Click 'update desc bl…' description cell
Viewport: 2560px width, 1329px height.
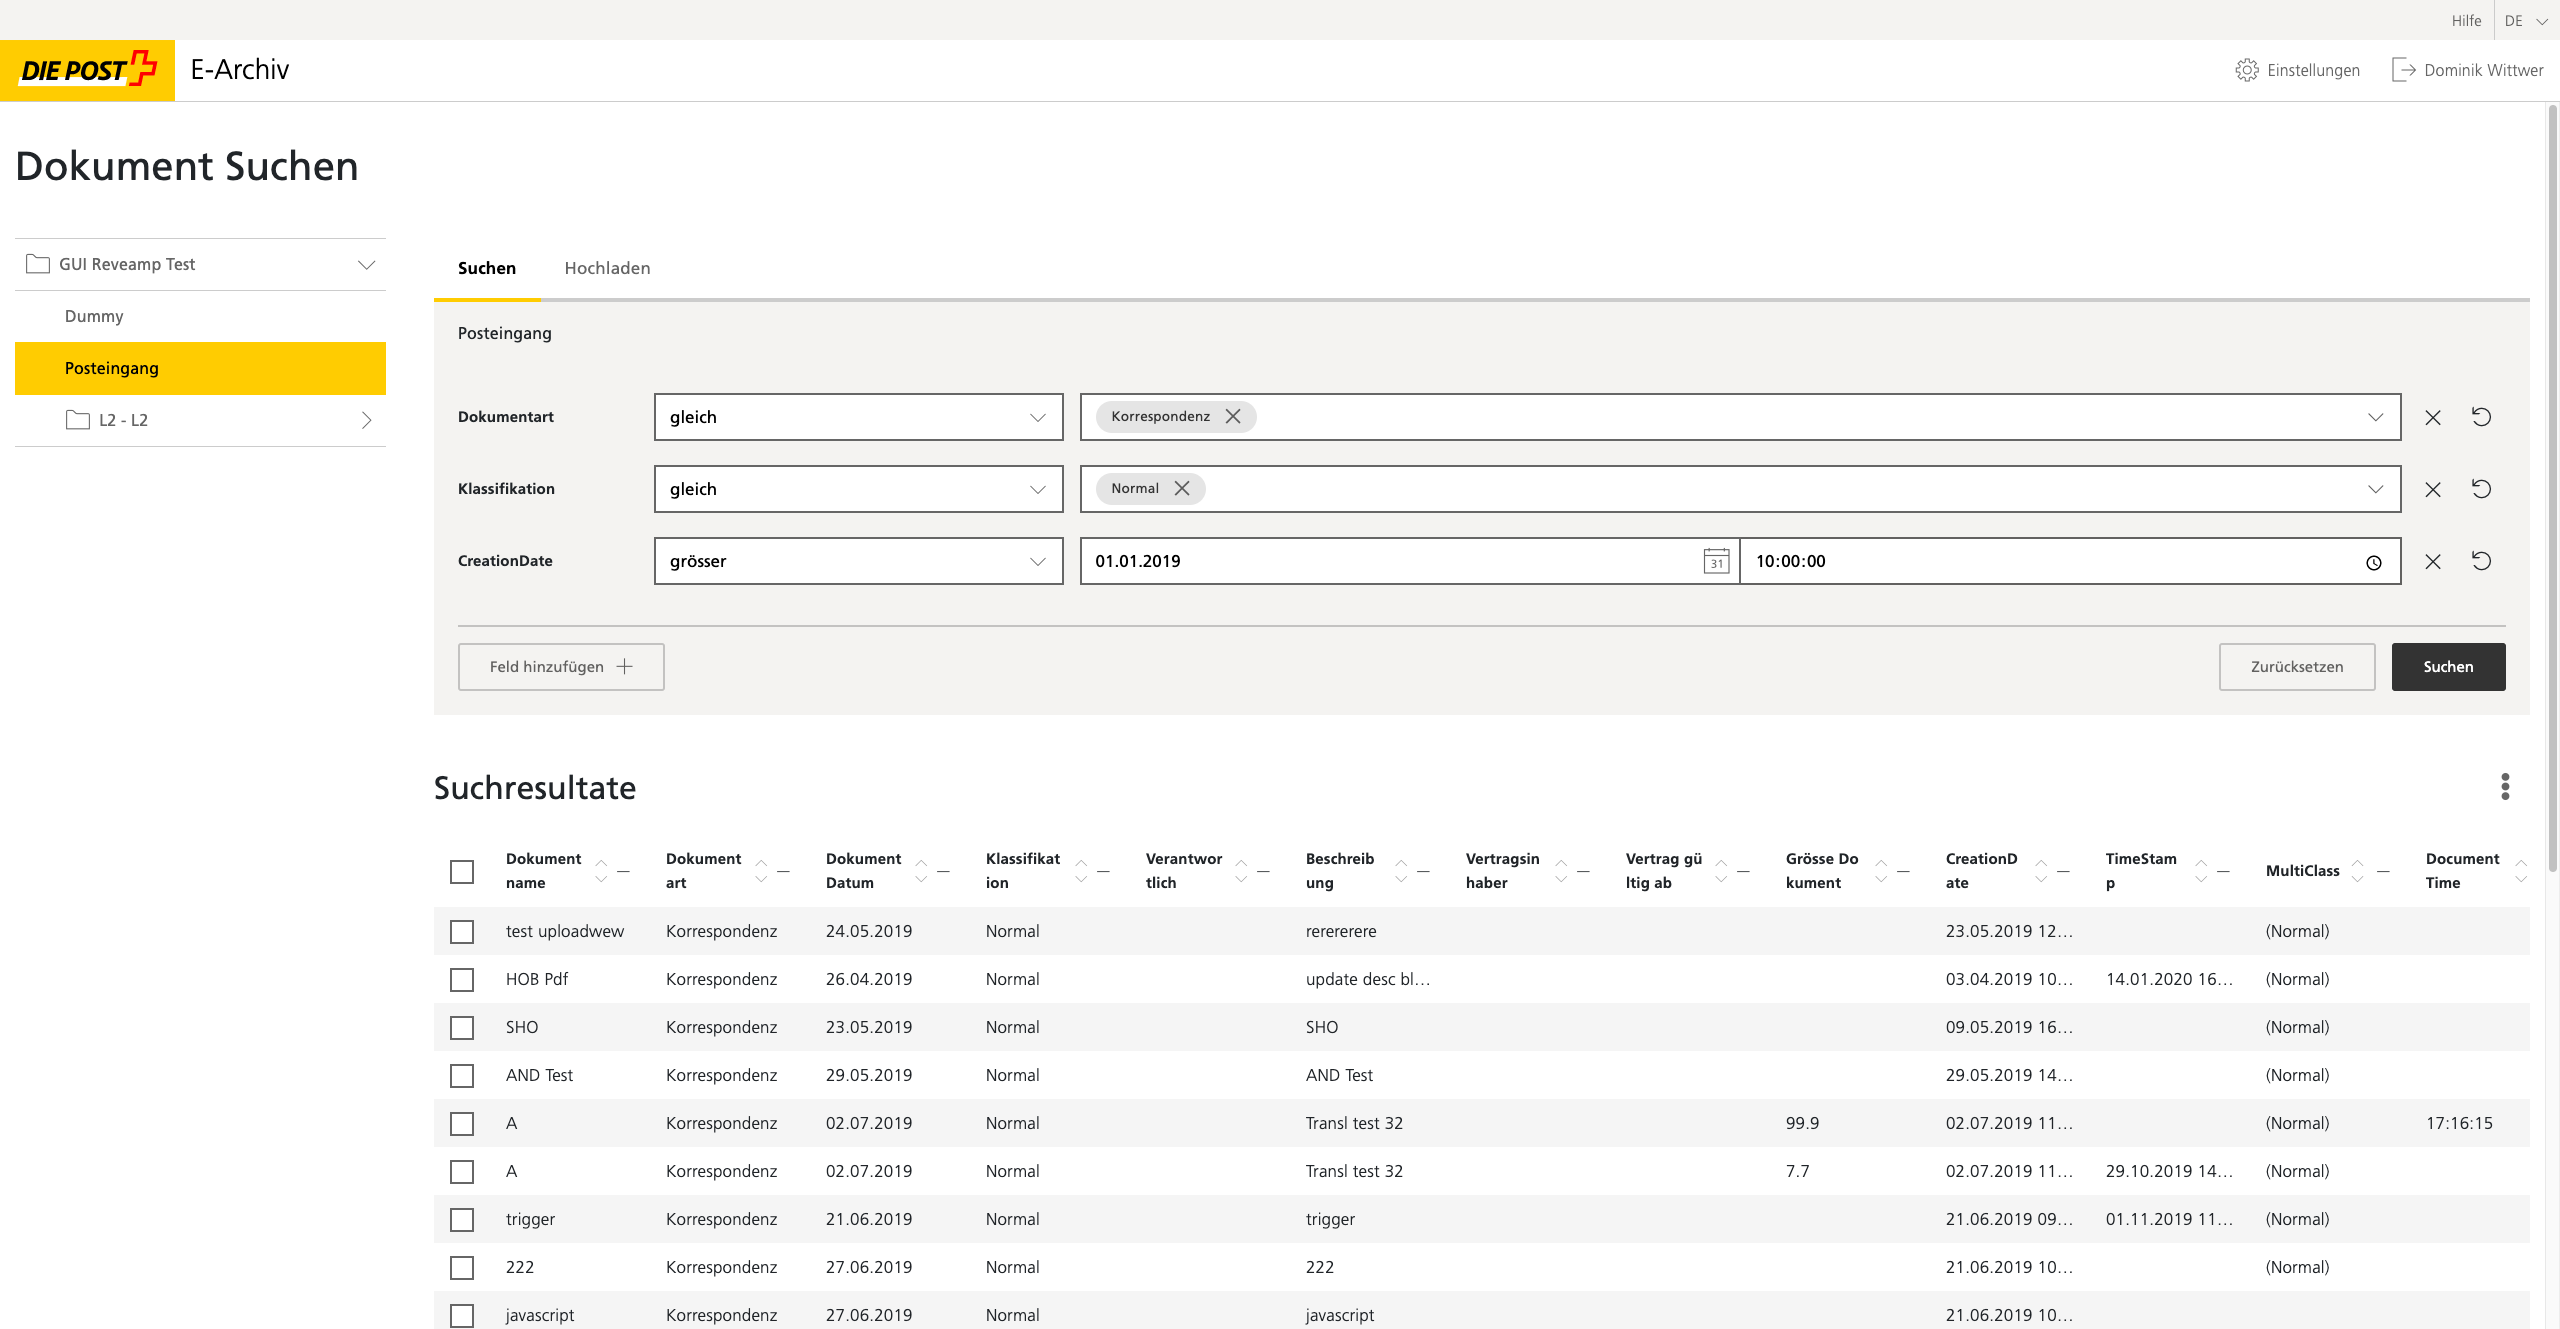[1368, 979]
